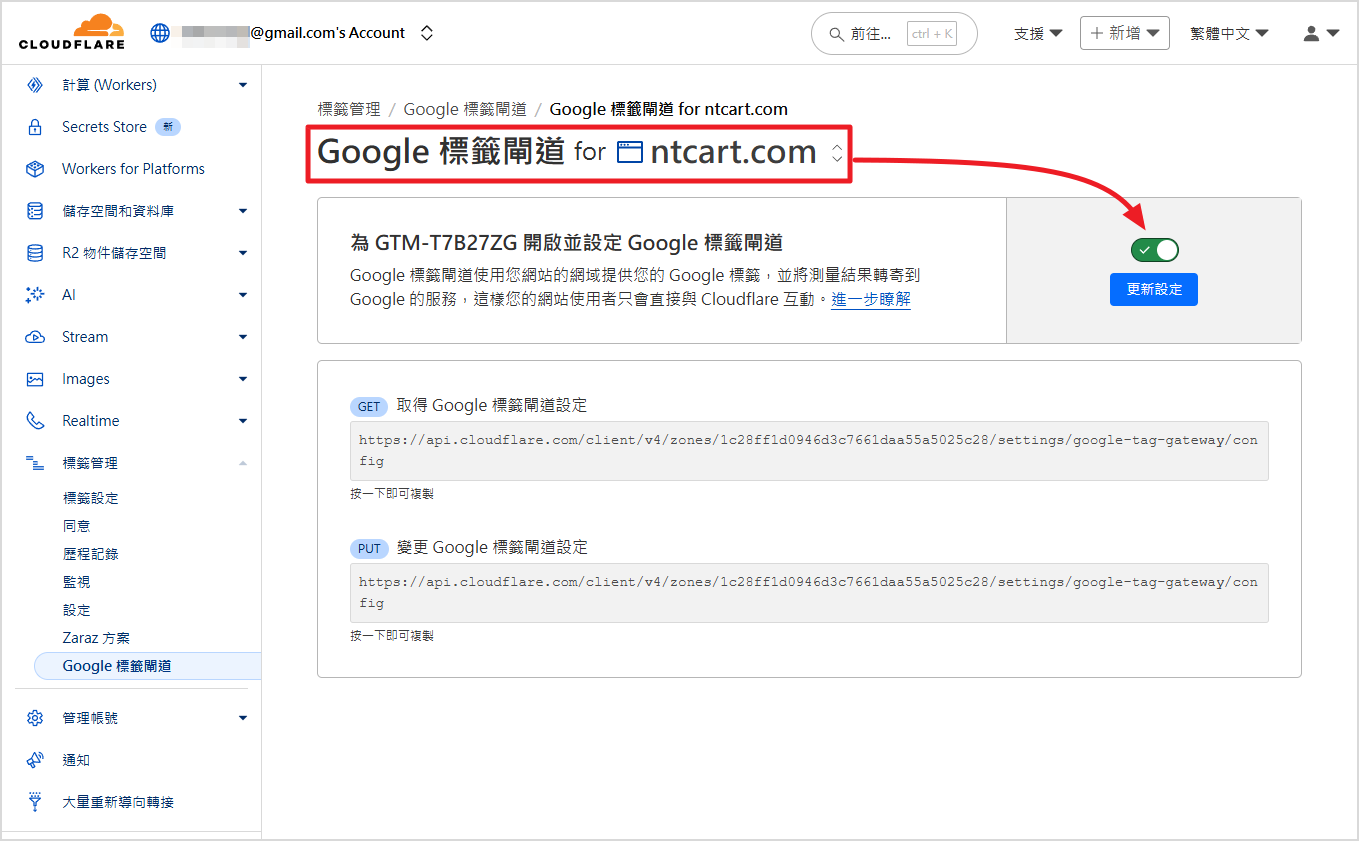Open Workers for Platforms
The image size is (1359, 841).
(x=133, y=169)
